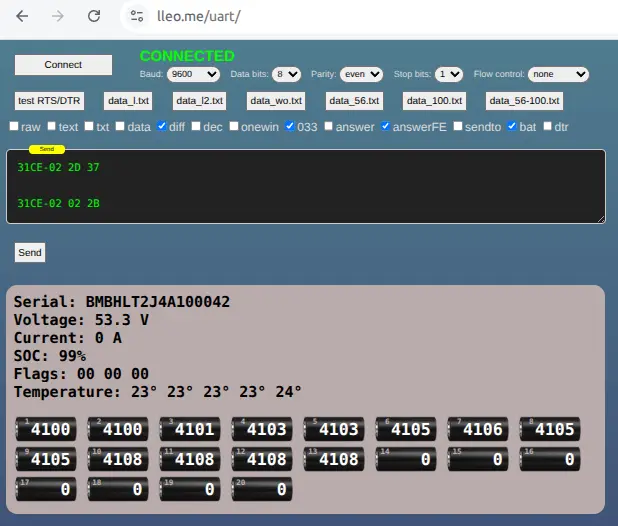Toggle the answerFE checkbox
This screenshot has height=526, width=618.
click(386, 127)
